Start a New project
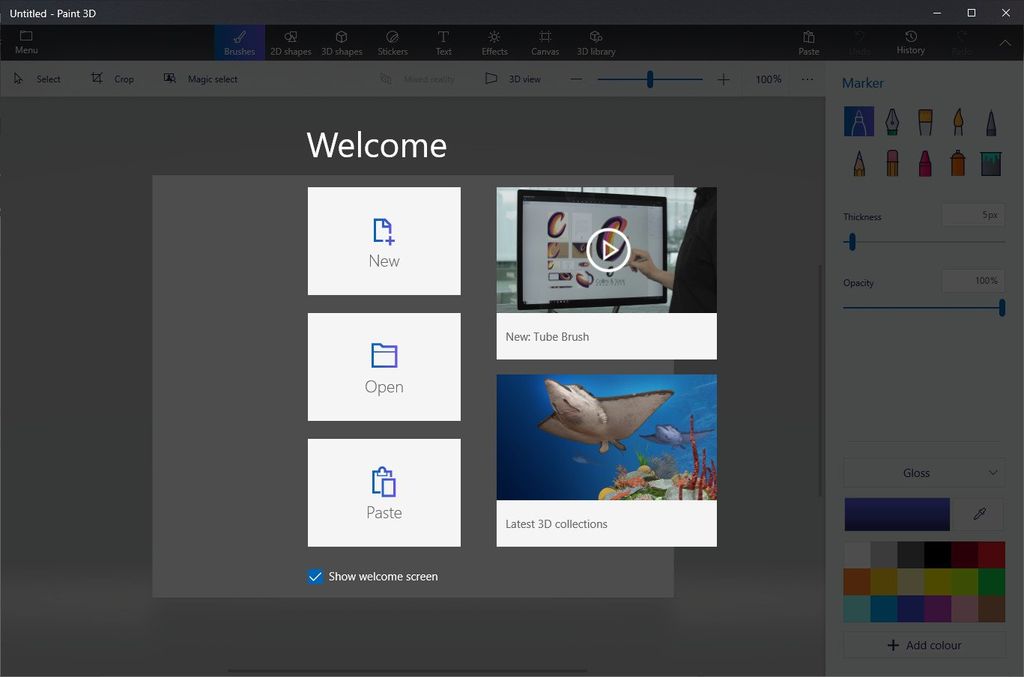The image size is (1024, 677). [x=384, y=240]
